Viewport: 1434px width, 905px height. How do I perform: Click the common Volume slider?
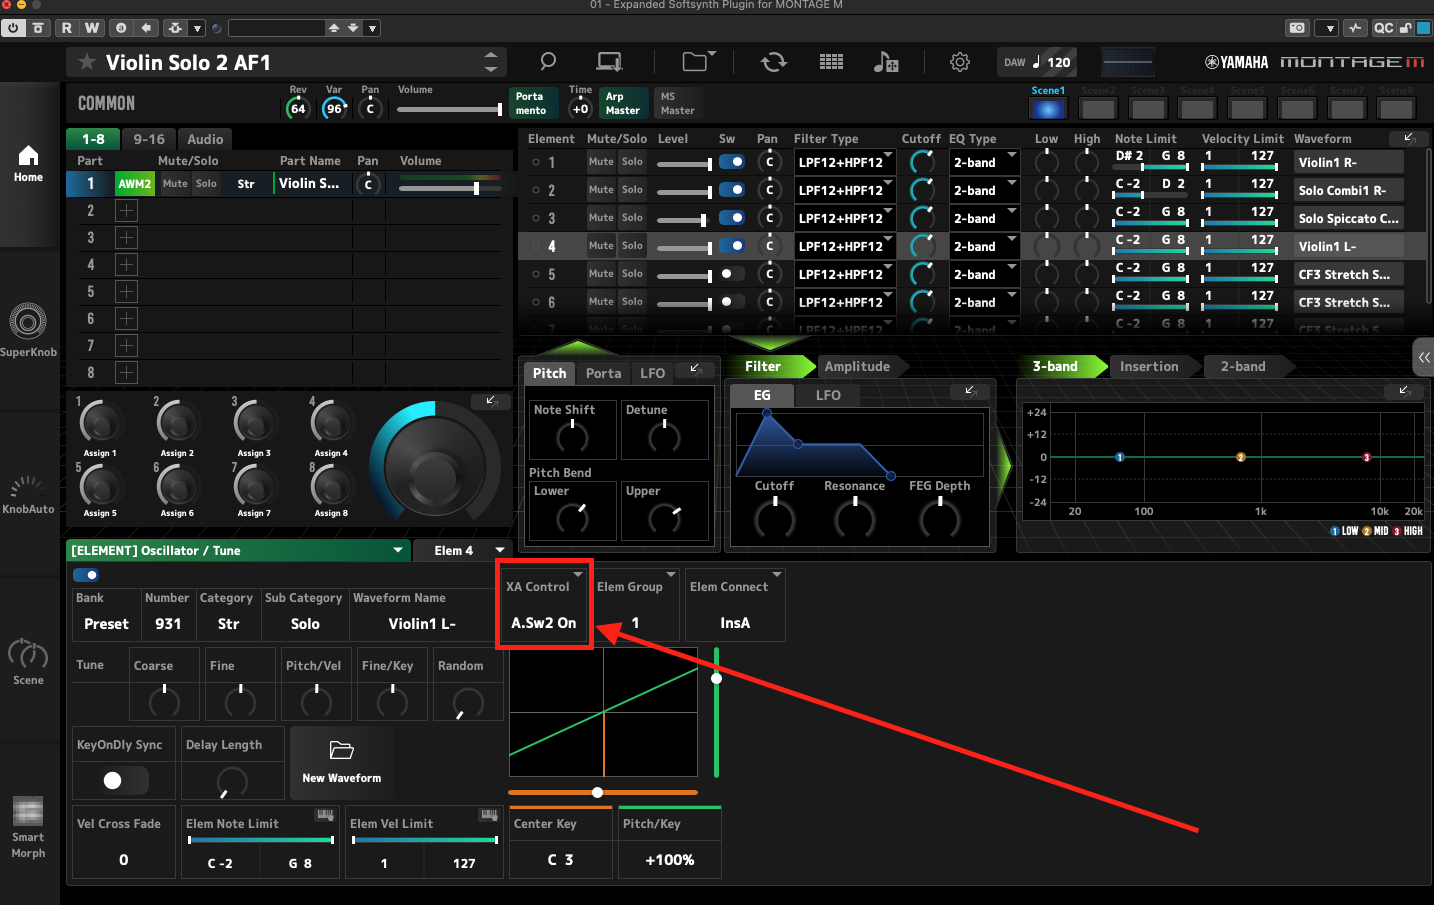point(449,109)
